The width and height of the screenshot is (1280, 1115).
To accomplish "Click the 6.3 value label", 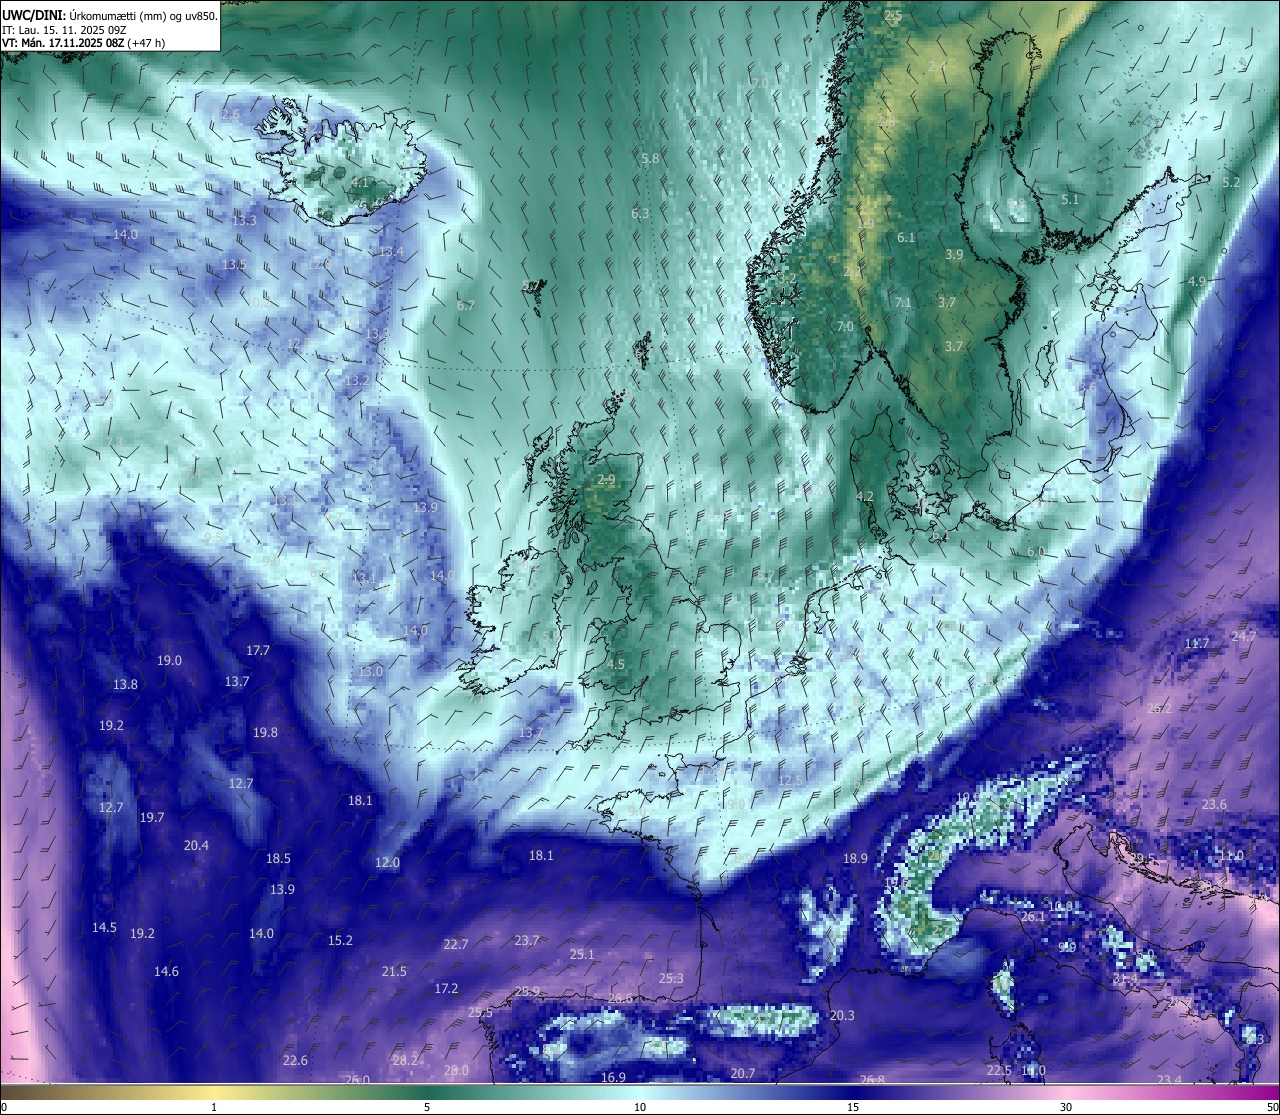I will click(x=640, y=214).
